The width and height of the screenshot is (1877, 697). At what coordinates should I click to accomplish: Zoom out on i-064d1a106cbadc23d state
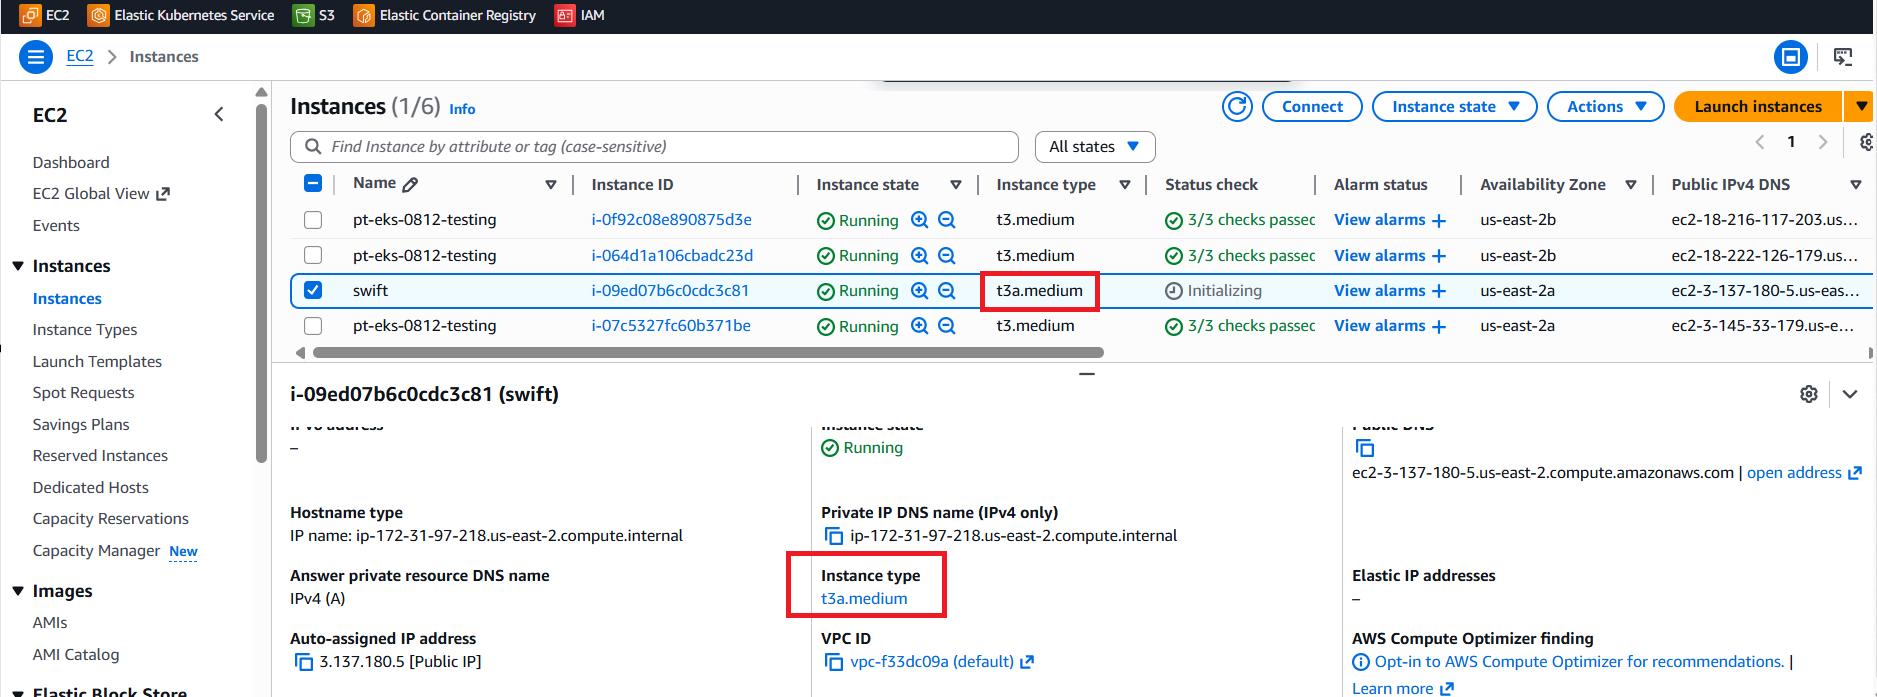tap(947, 256)
